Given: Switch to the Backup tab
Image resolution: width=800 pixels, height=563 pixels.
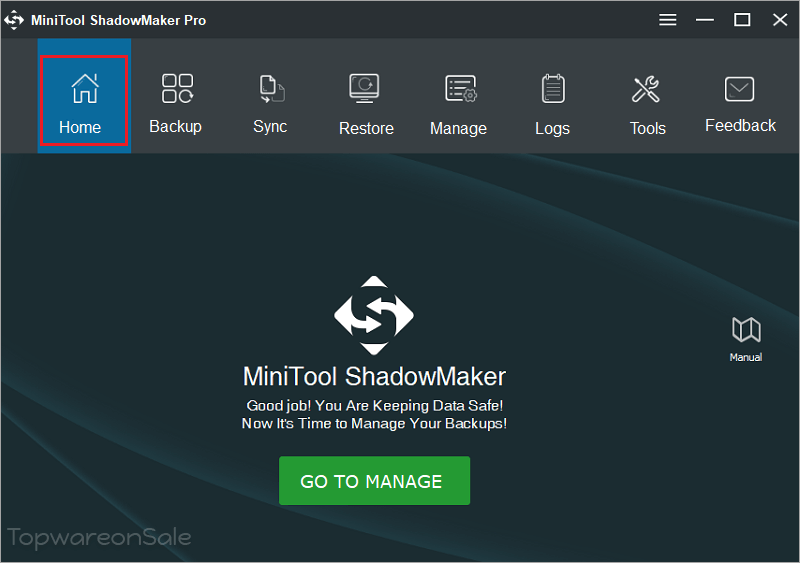Looking at the screenshot, I should point(176,104).
